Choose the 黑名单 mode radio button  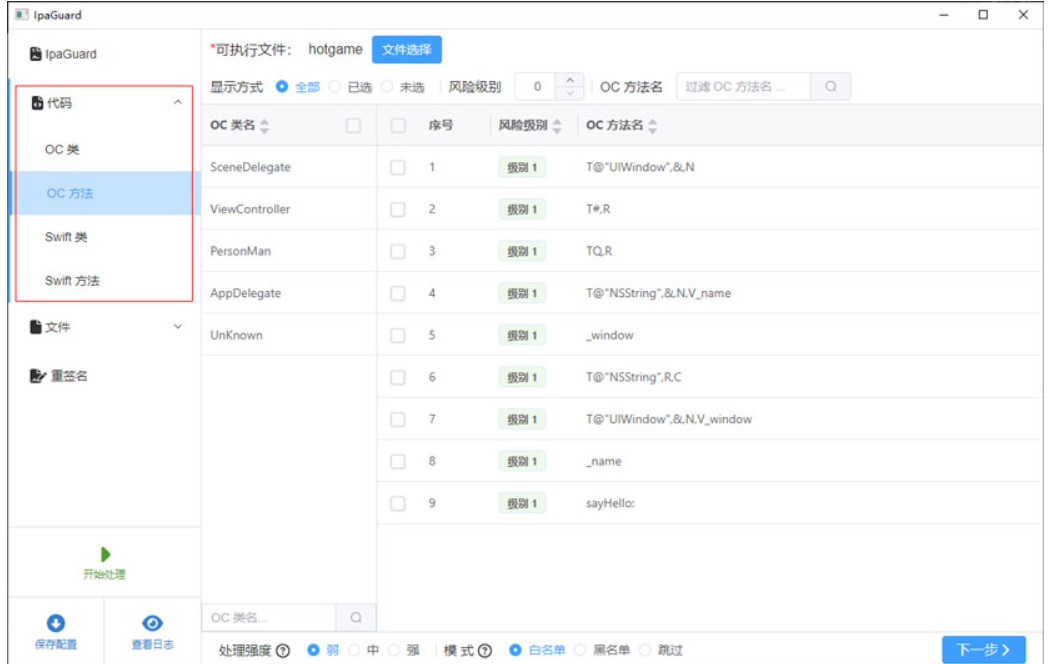point(580,650)
